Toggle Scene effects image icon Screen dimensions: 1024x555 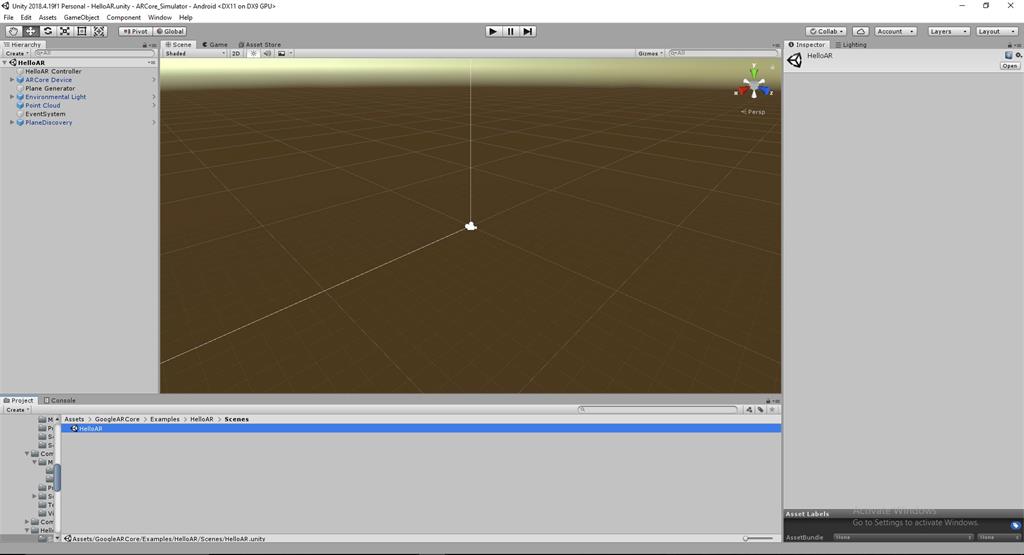tap(281, 54)
